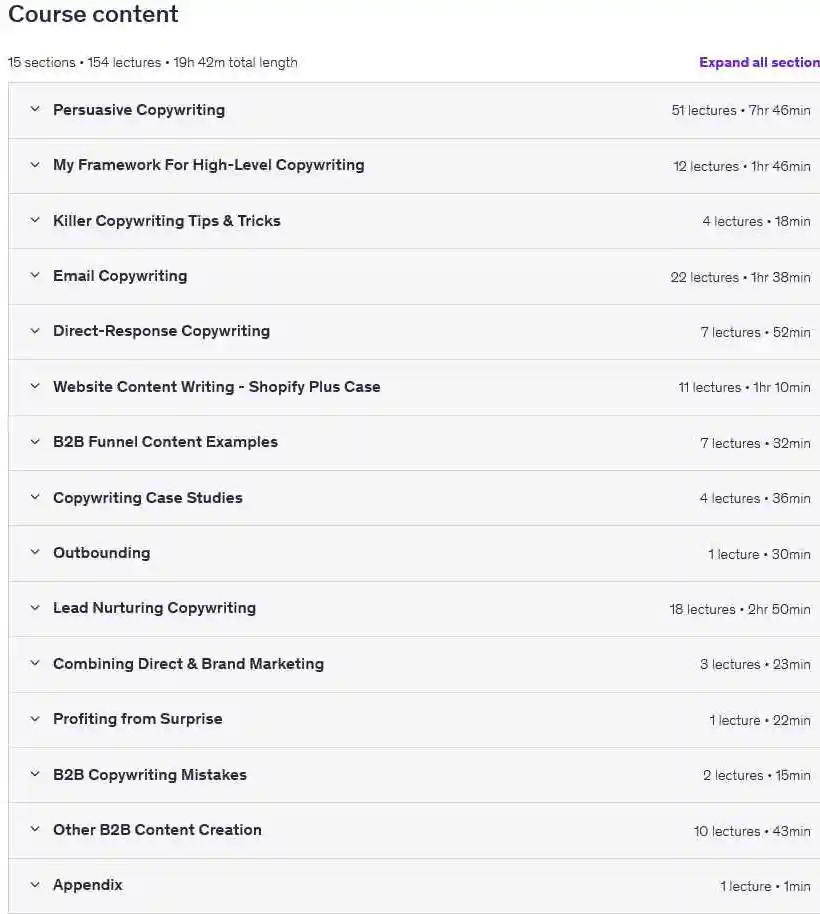This screenshot has height=914, width=820.
Task: Click the 51 lectures • 7hr 46min label
Action: coord(741,110)
